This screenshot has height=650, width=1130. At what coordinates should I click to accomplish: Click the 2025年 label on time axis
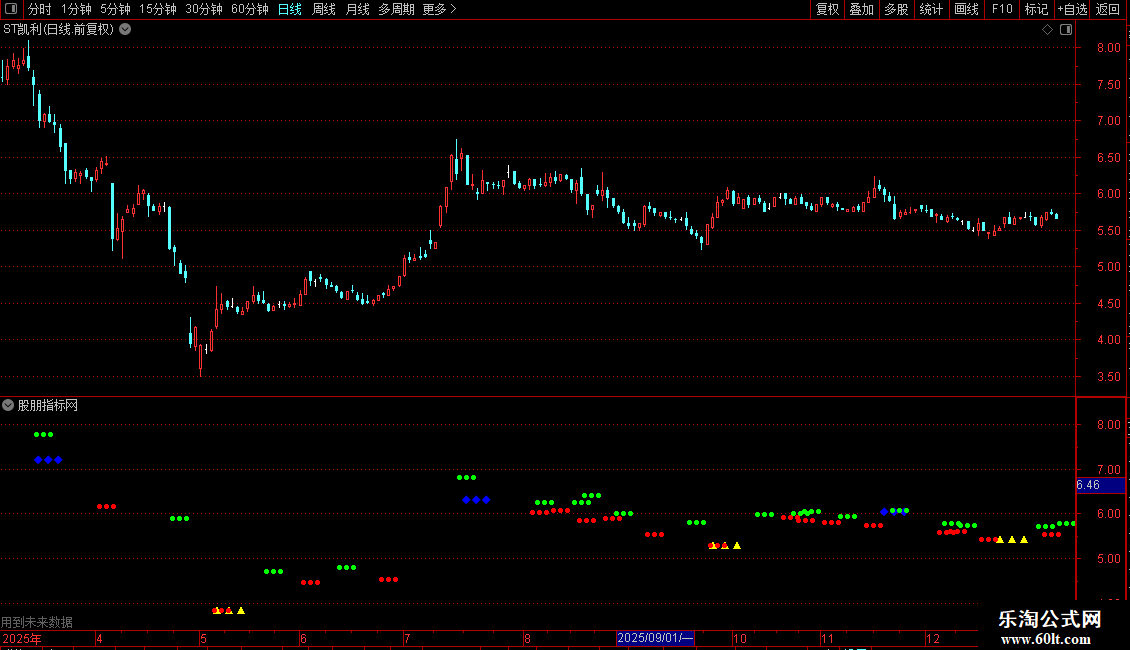[x=22, y=638]
